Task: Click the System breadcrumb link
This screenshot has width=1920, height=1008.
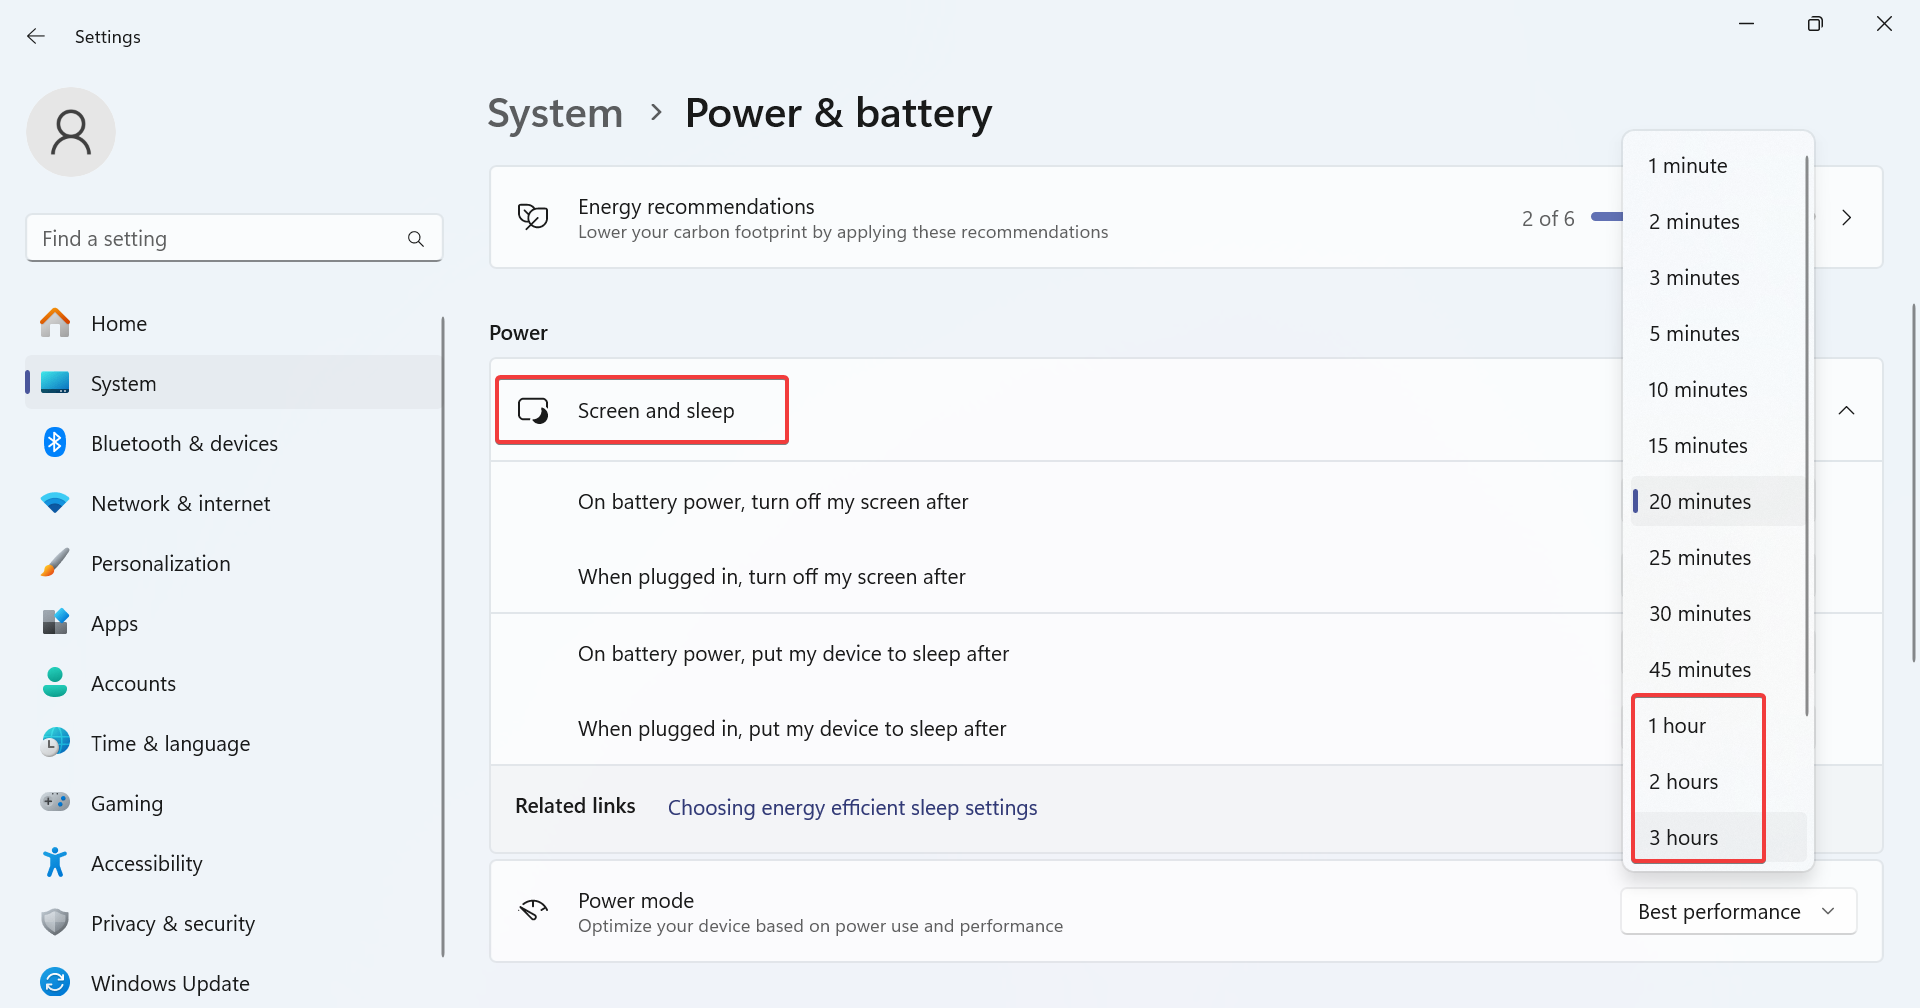Action: (555, 113)
